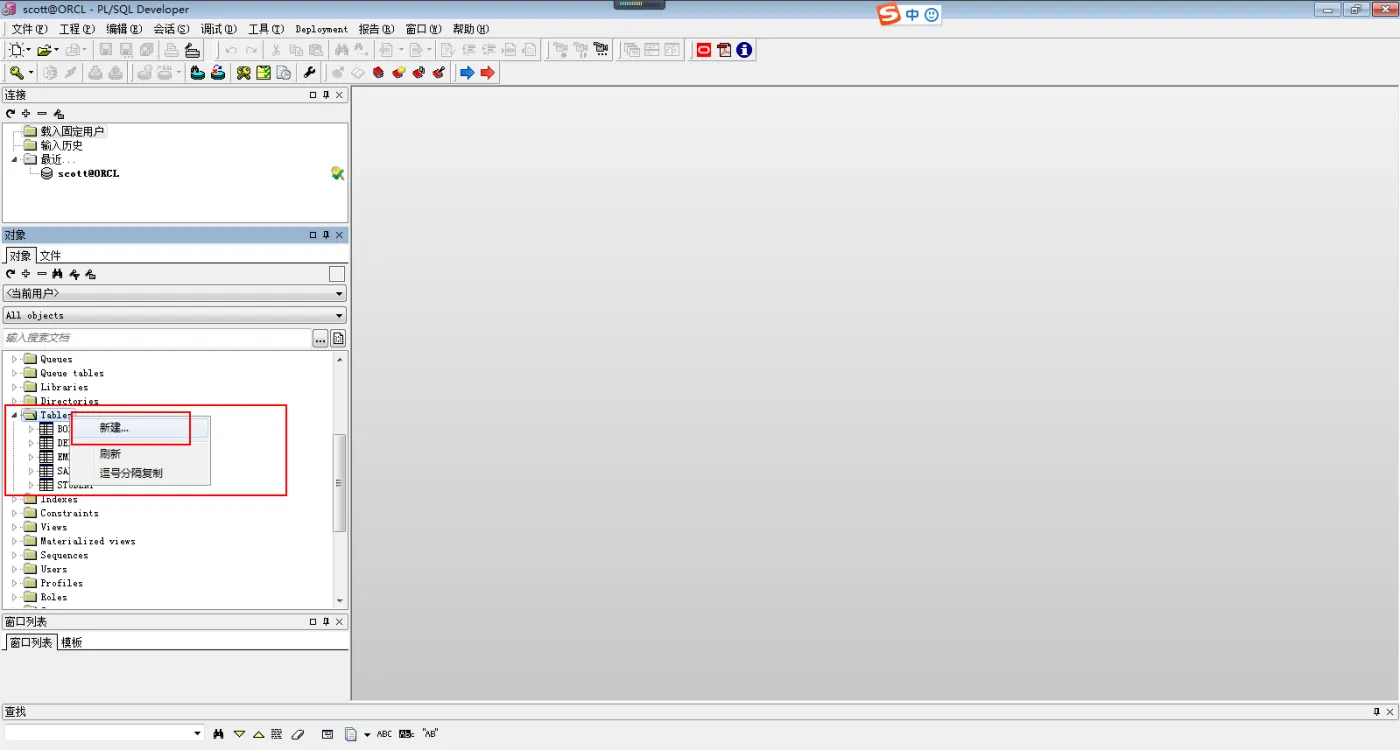Click the key log on icon
Viewport: 1400px width, 750px height.
pyautogui.click(x=17, y=72)
